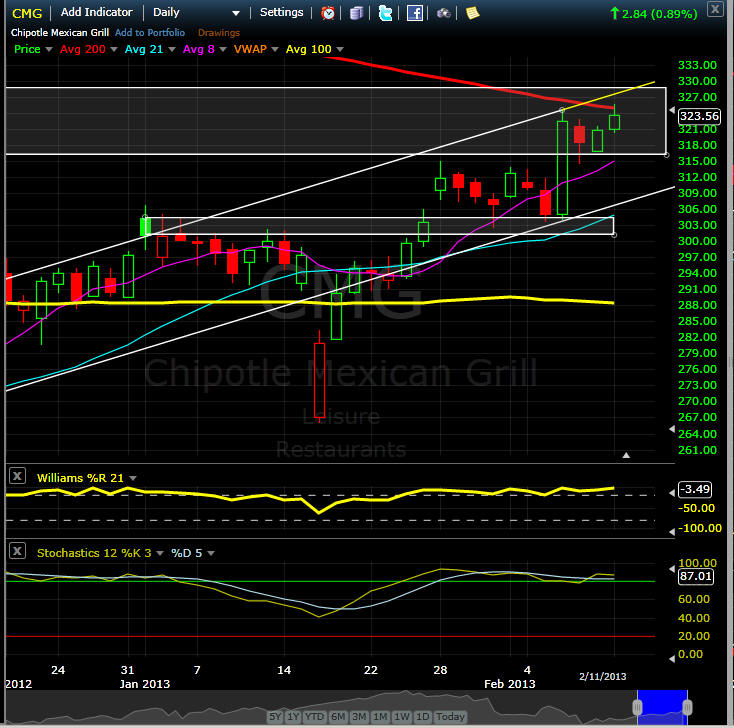The height and width of the screenshot is (728, 734).
Task: Remove the Stochastics indicator panel
Action: click(17, 551)
